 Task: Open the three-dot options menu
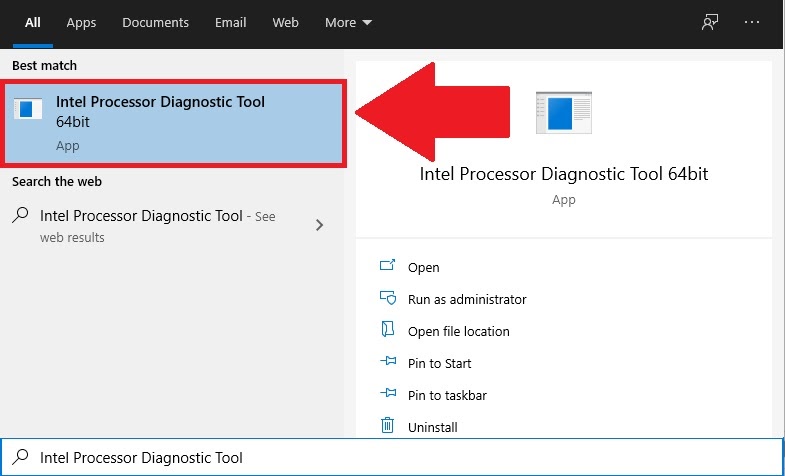(x=752, y=23)
